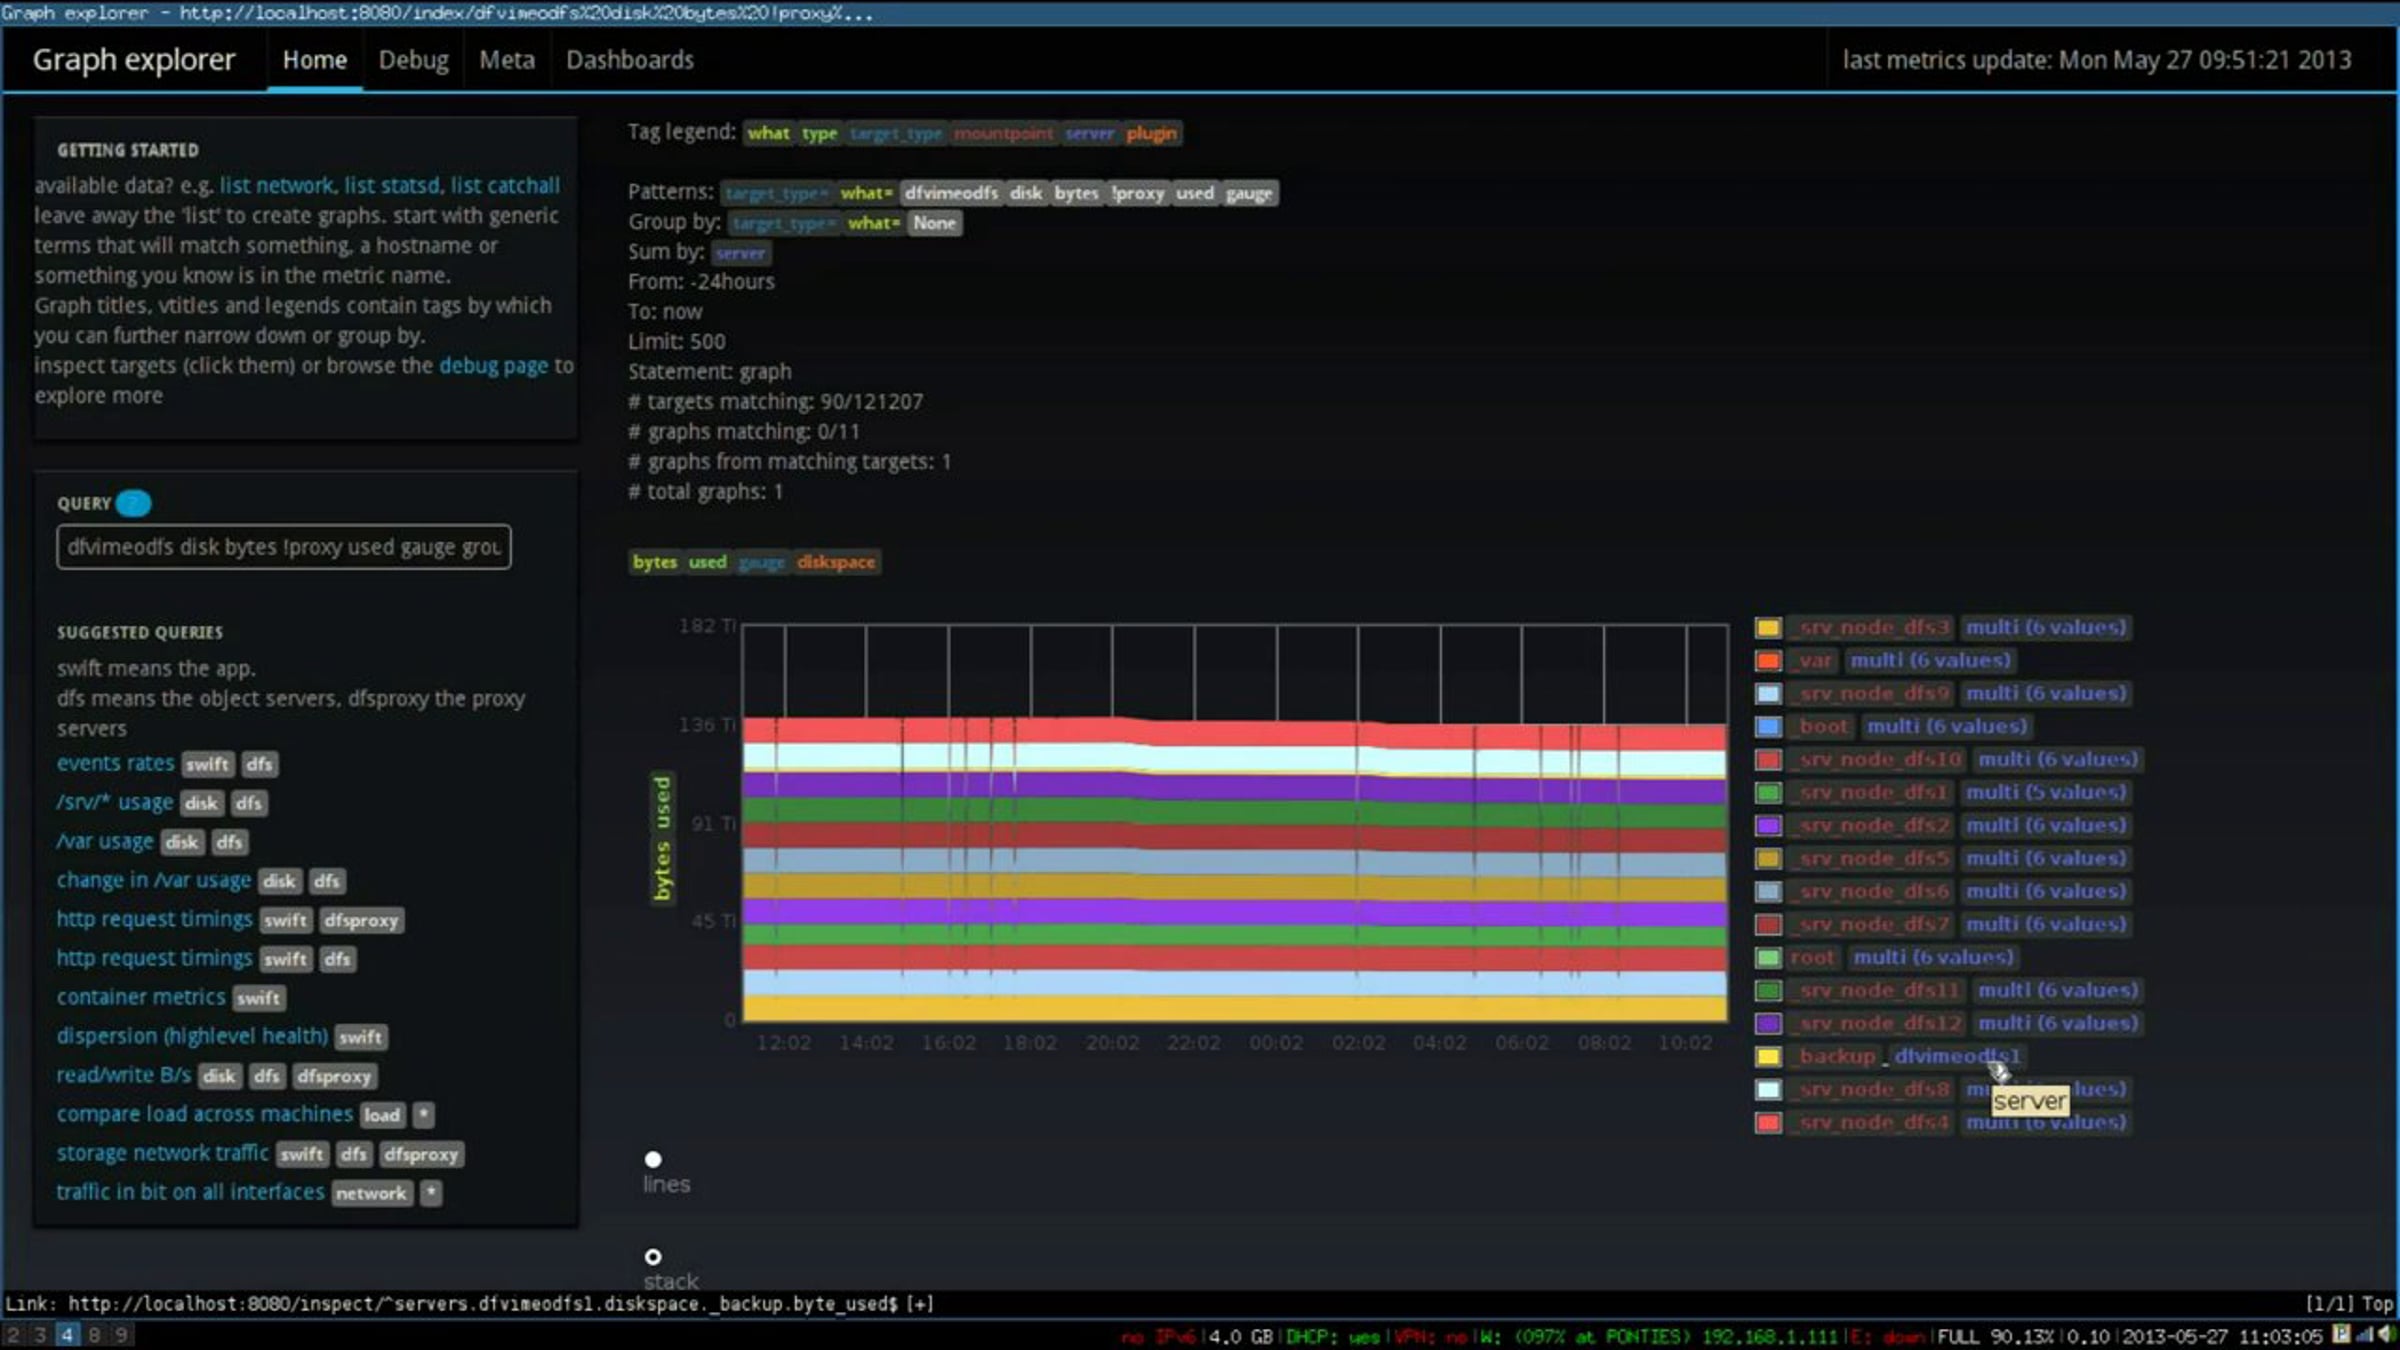Viewport: 2400px width, 1350px height.
Task: Open the 'list network' example link
Action: [276, 185]
